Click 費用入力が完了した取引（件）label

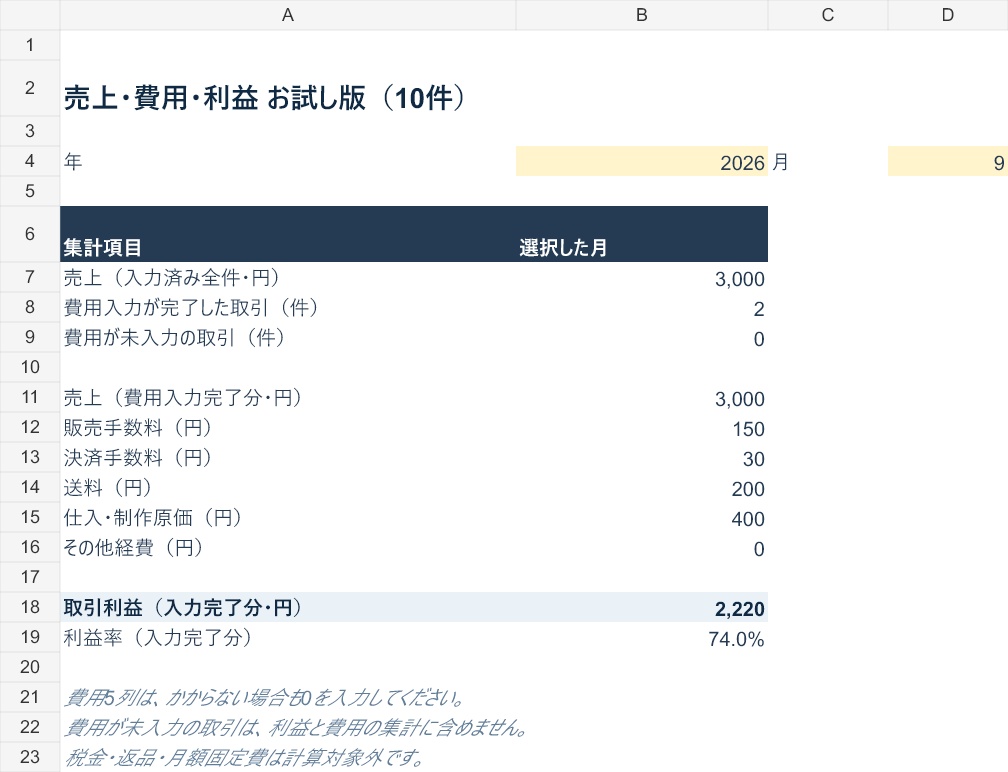(191, 308)
